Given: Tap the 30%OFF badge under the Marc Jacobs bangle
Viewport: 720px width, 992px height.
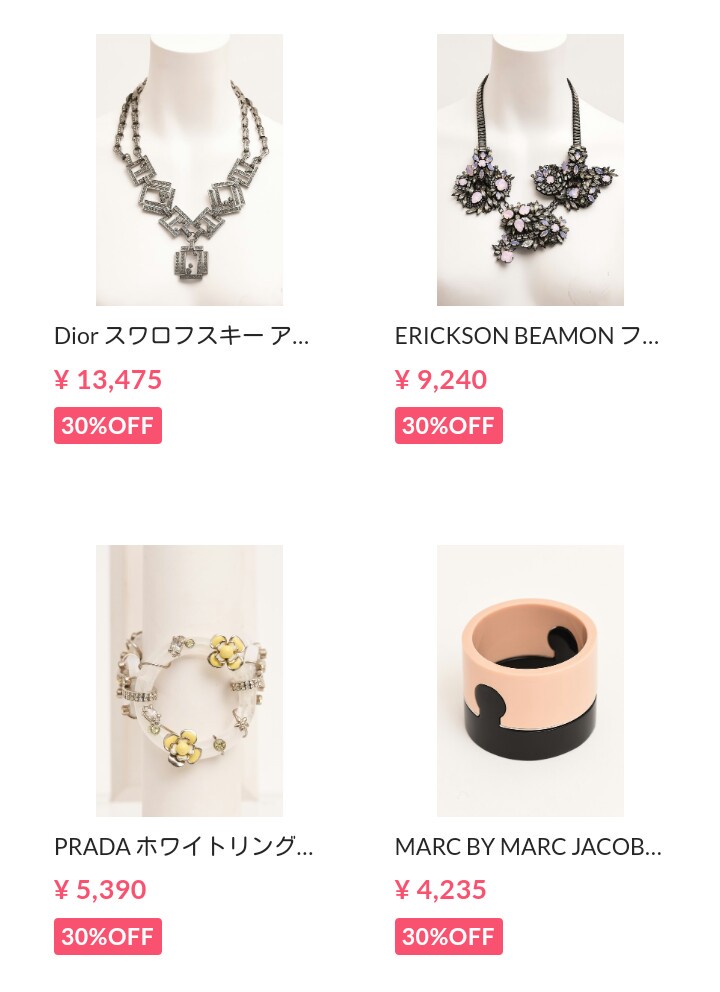Looking at the screenshot, I should (x=449, y=936).
